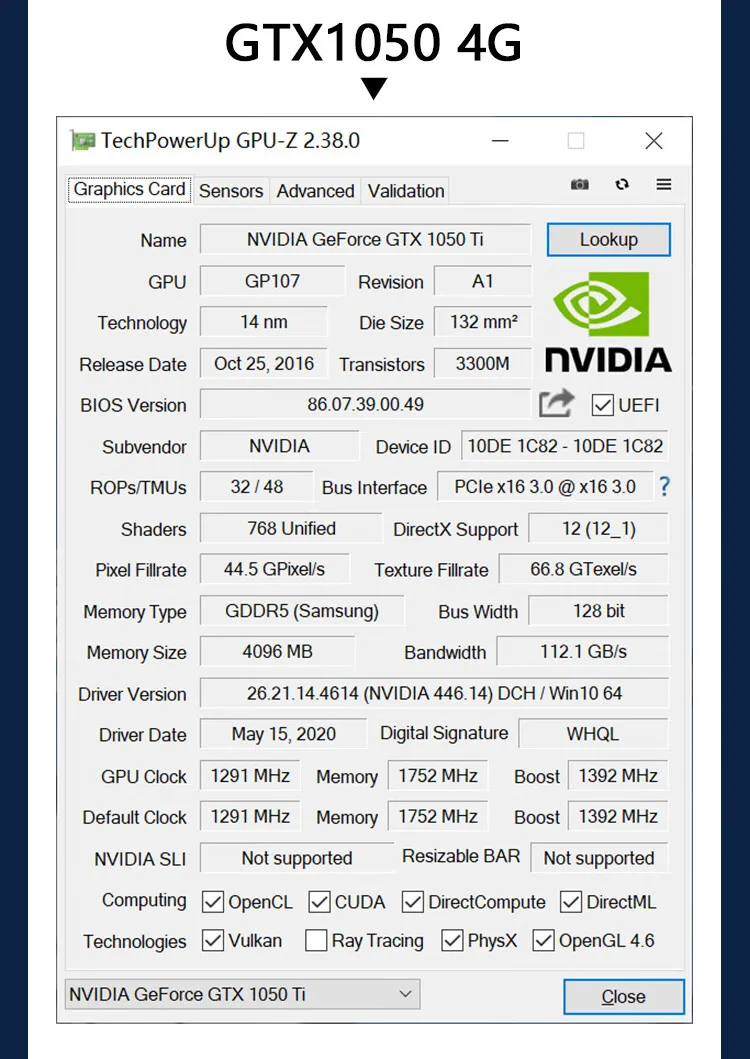Switch to the Sensors tab
Viewport: 750px width, 1059px height.
(x=231, y=191)
